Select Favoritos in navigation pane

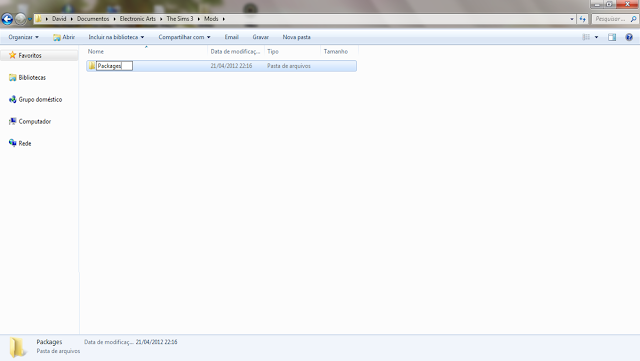[x=30, y=56]
